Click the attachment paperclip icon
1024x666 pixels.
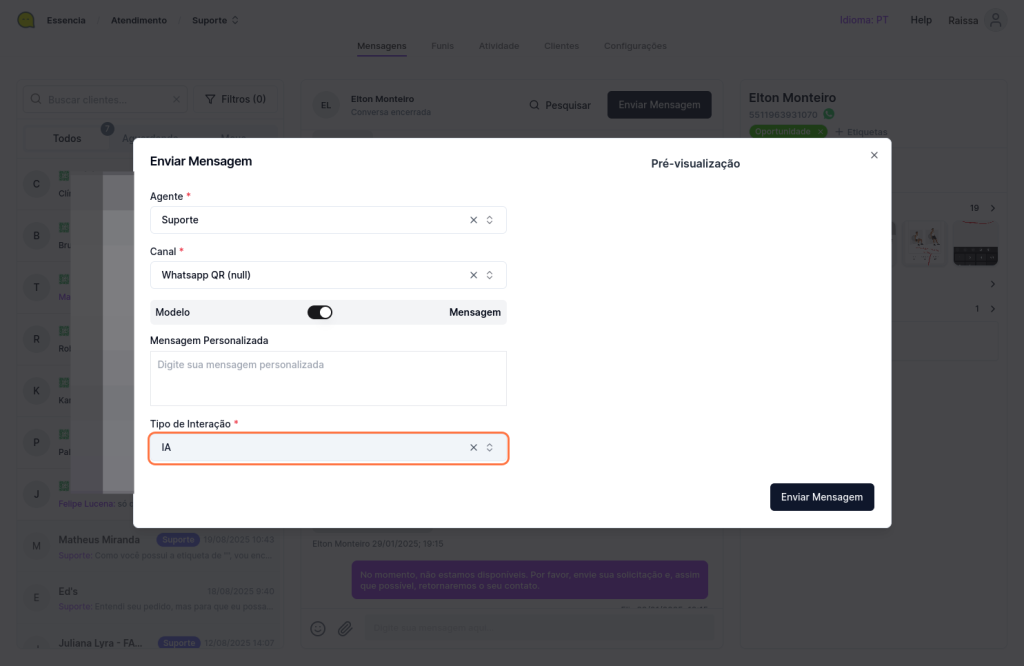344,629
